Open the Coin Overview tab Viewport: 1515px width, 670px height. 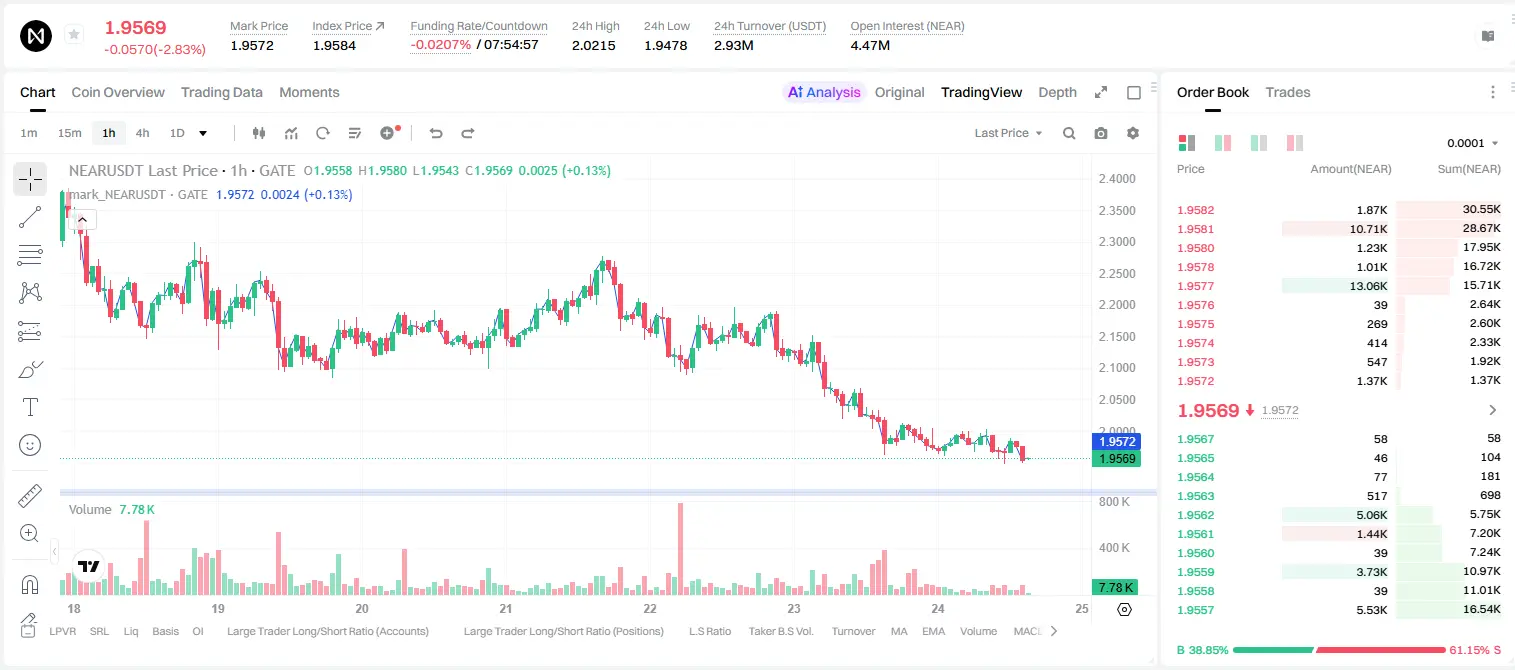118,92
